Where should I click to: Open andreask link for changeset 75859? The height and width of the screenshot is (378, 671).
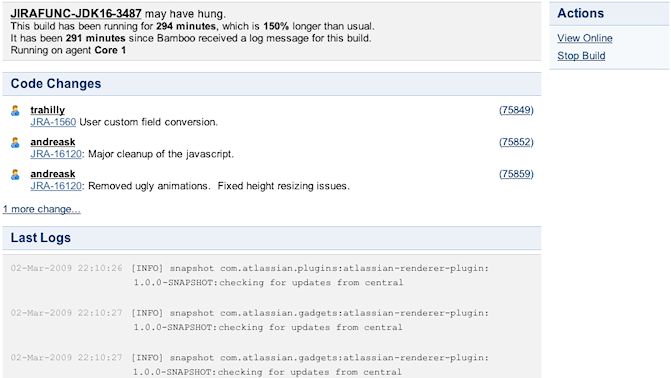coord(53,174)
